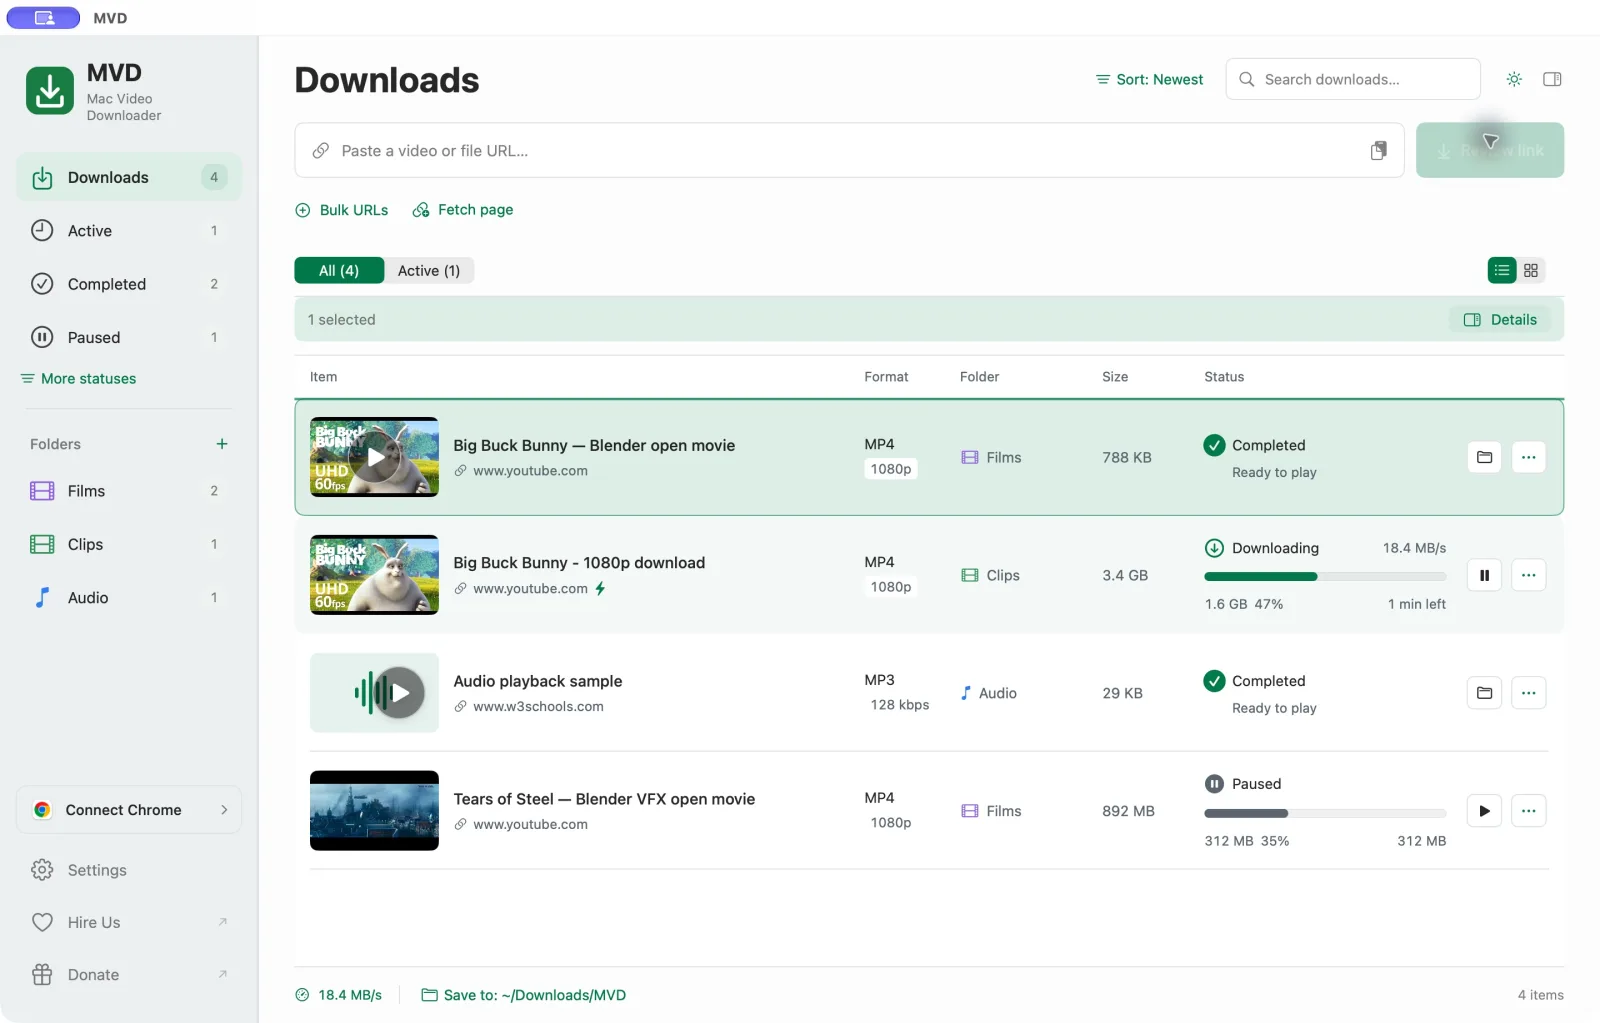Open folder for Big Buck Bunny Blender open movie
This screenshot has width=1600, height=1023.
pyautogui.click(x=1484, y=457)
